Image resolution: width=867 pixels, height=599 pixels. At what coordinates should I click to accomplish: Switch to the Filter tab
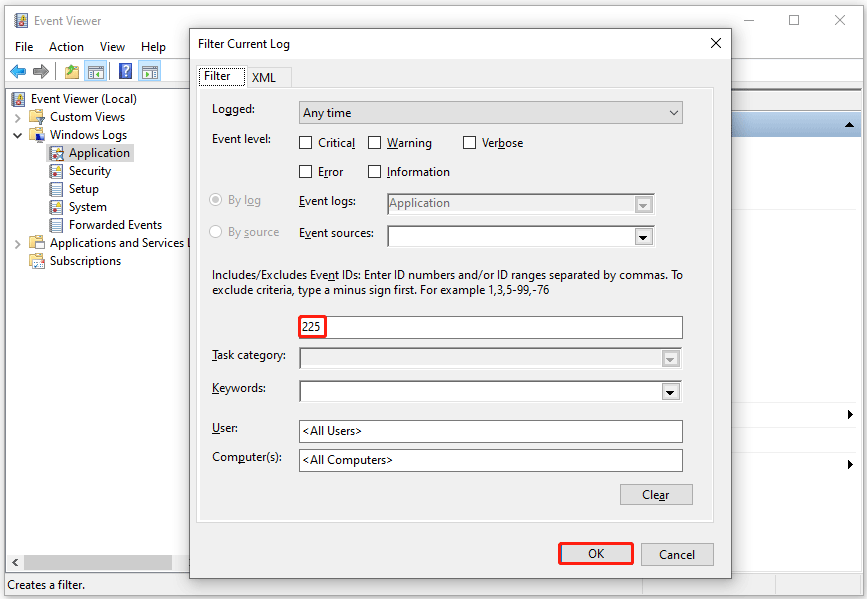tap(222, 76)
